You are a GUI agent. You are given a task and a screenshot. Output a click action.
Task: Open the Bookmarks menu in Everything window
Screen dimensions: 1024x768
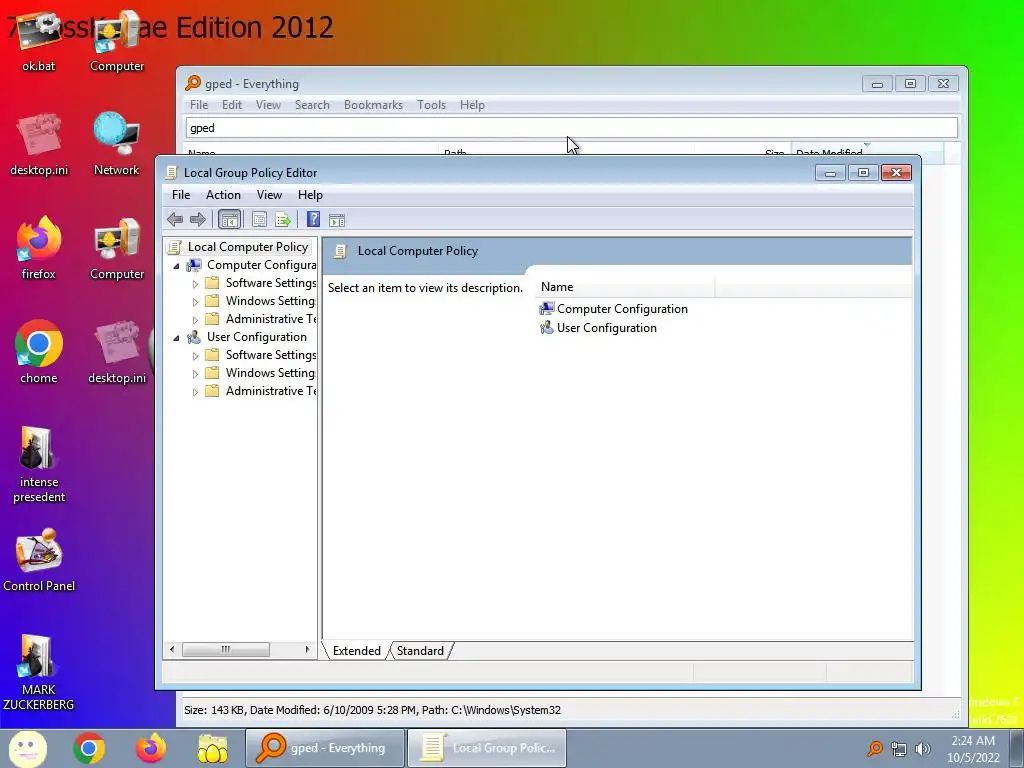point(374,104)
